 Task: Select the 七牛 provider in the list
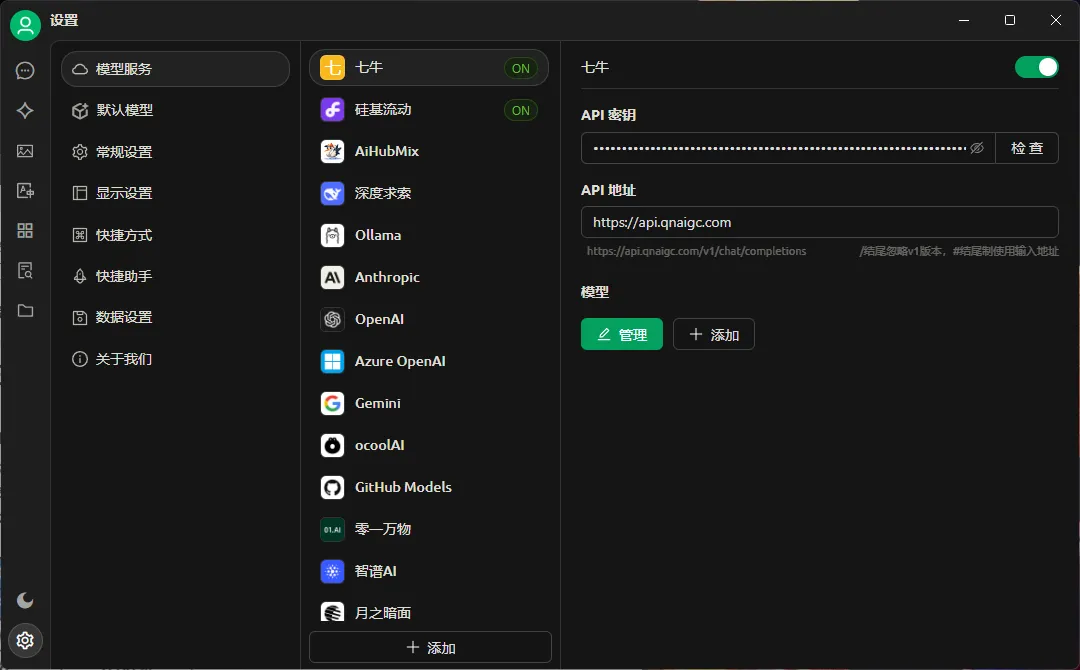tap(429, 67)
